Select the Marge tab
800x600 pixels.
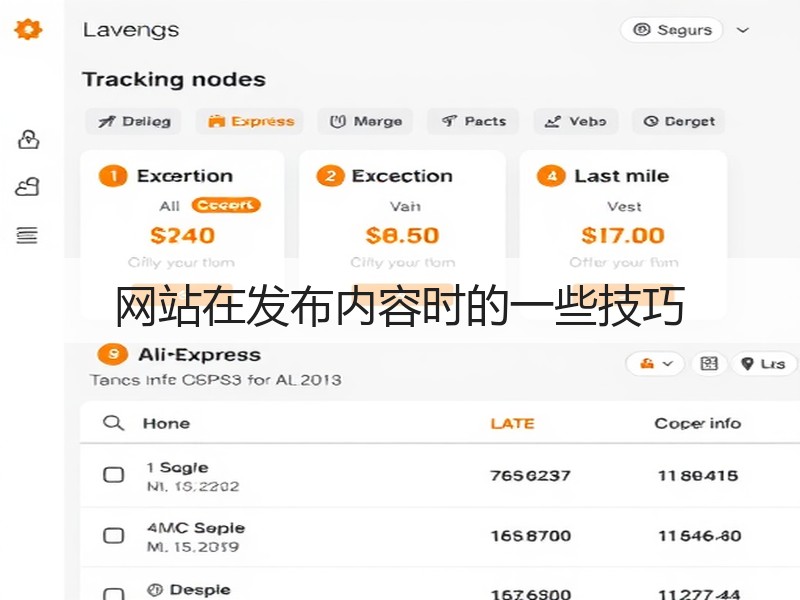[x=365, y=121]
